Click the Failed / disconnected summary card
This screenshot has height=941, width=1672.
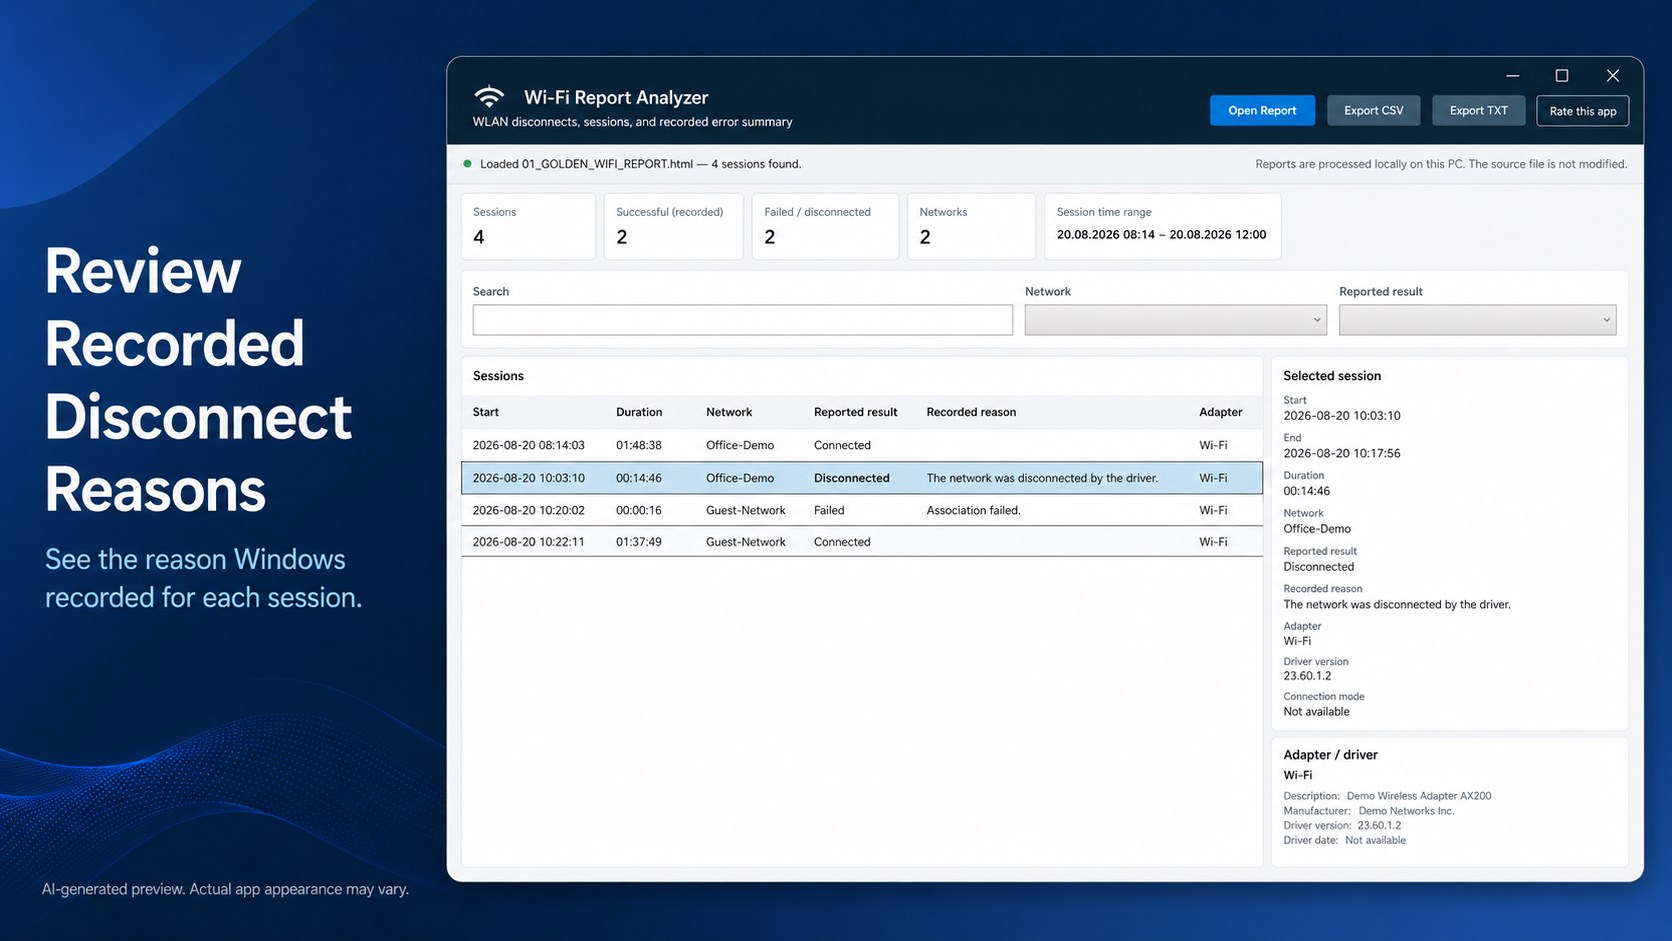pyautogui.click(x=825, y=226)
